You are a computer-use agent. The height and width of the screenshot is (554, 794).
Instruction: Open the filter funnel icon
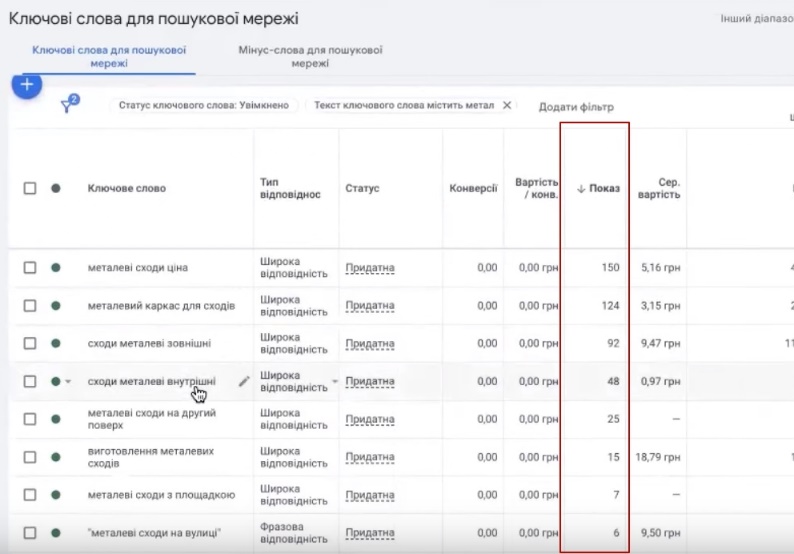(68, 106)
